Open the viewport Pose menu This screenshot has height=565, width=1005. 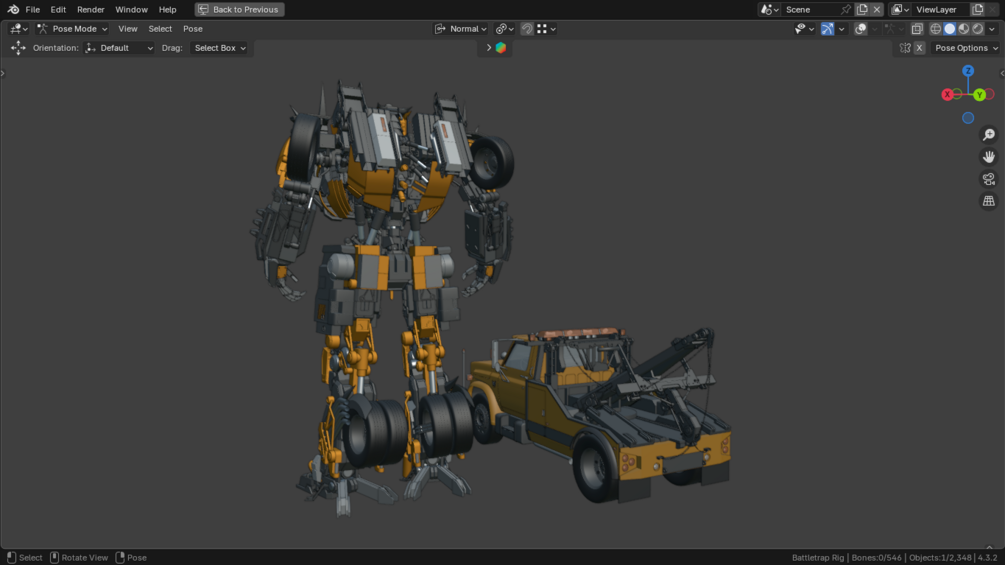[x=192, y=29]
